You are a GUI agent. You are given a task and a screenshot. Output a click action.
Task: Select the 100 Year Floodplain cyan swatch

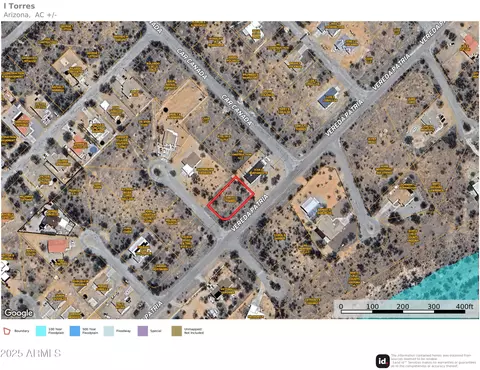point(41,331)
